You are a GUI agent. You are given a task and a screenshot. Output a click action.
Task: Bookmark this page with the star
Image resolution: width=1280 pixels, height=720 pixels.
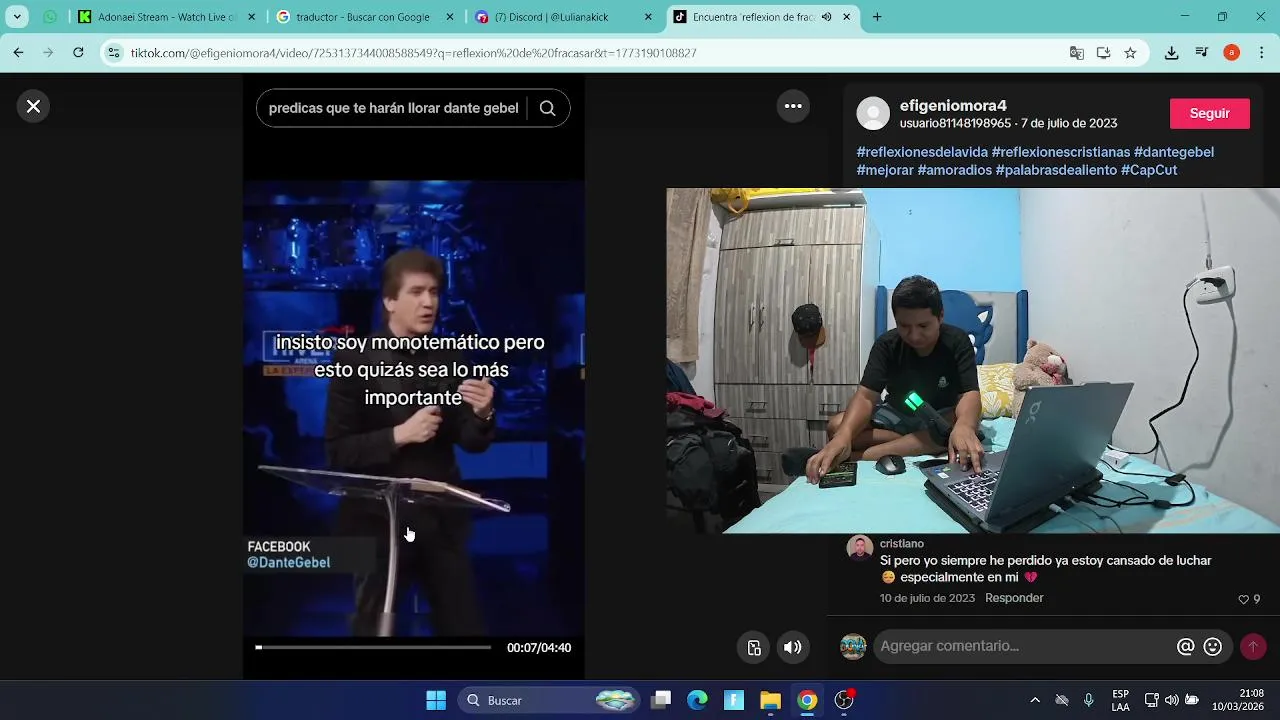[x=1131, y=53]
